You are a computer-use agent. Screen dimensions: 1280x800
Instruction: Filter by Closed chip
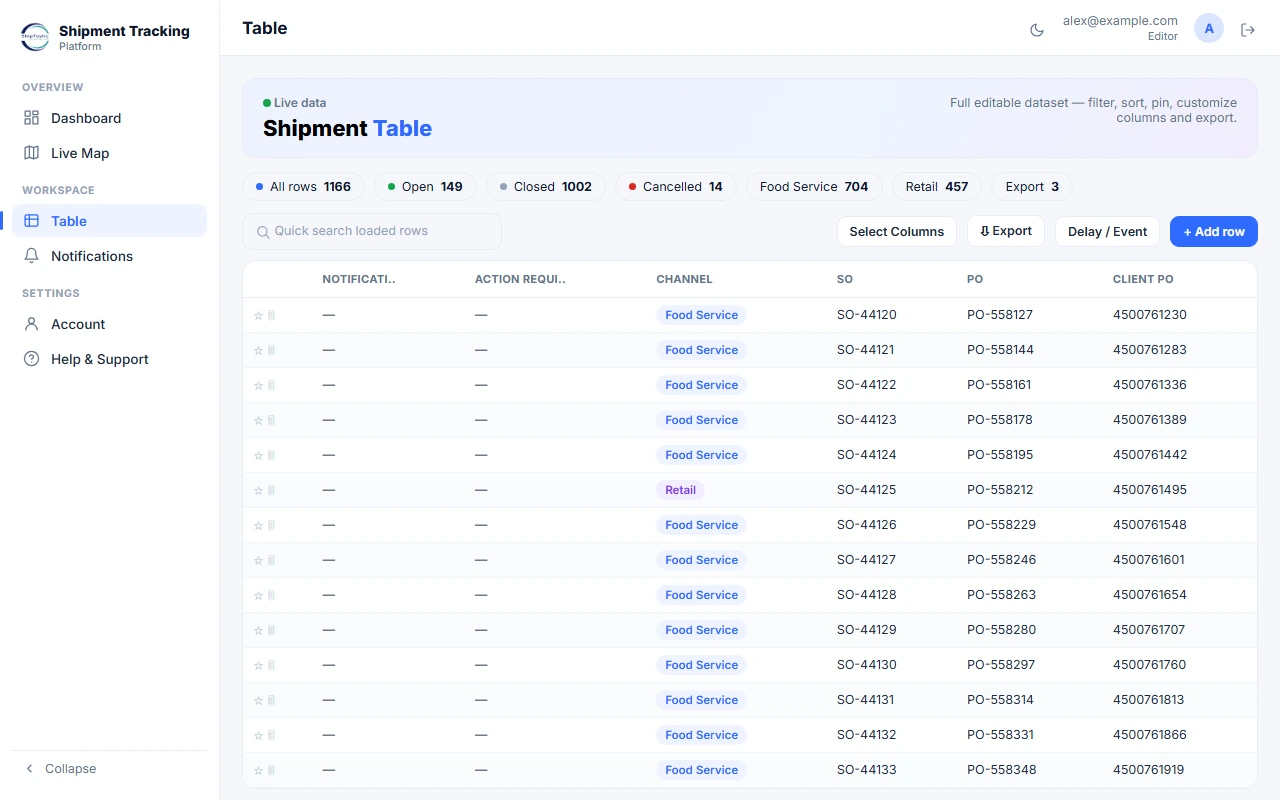[545, 187]
